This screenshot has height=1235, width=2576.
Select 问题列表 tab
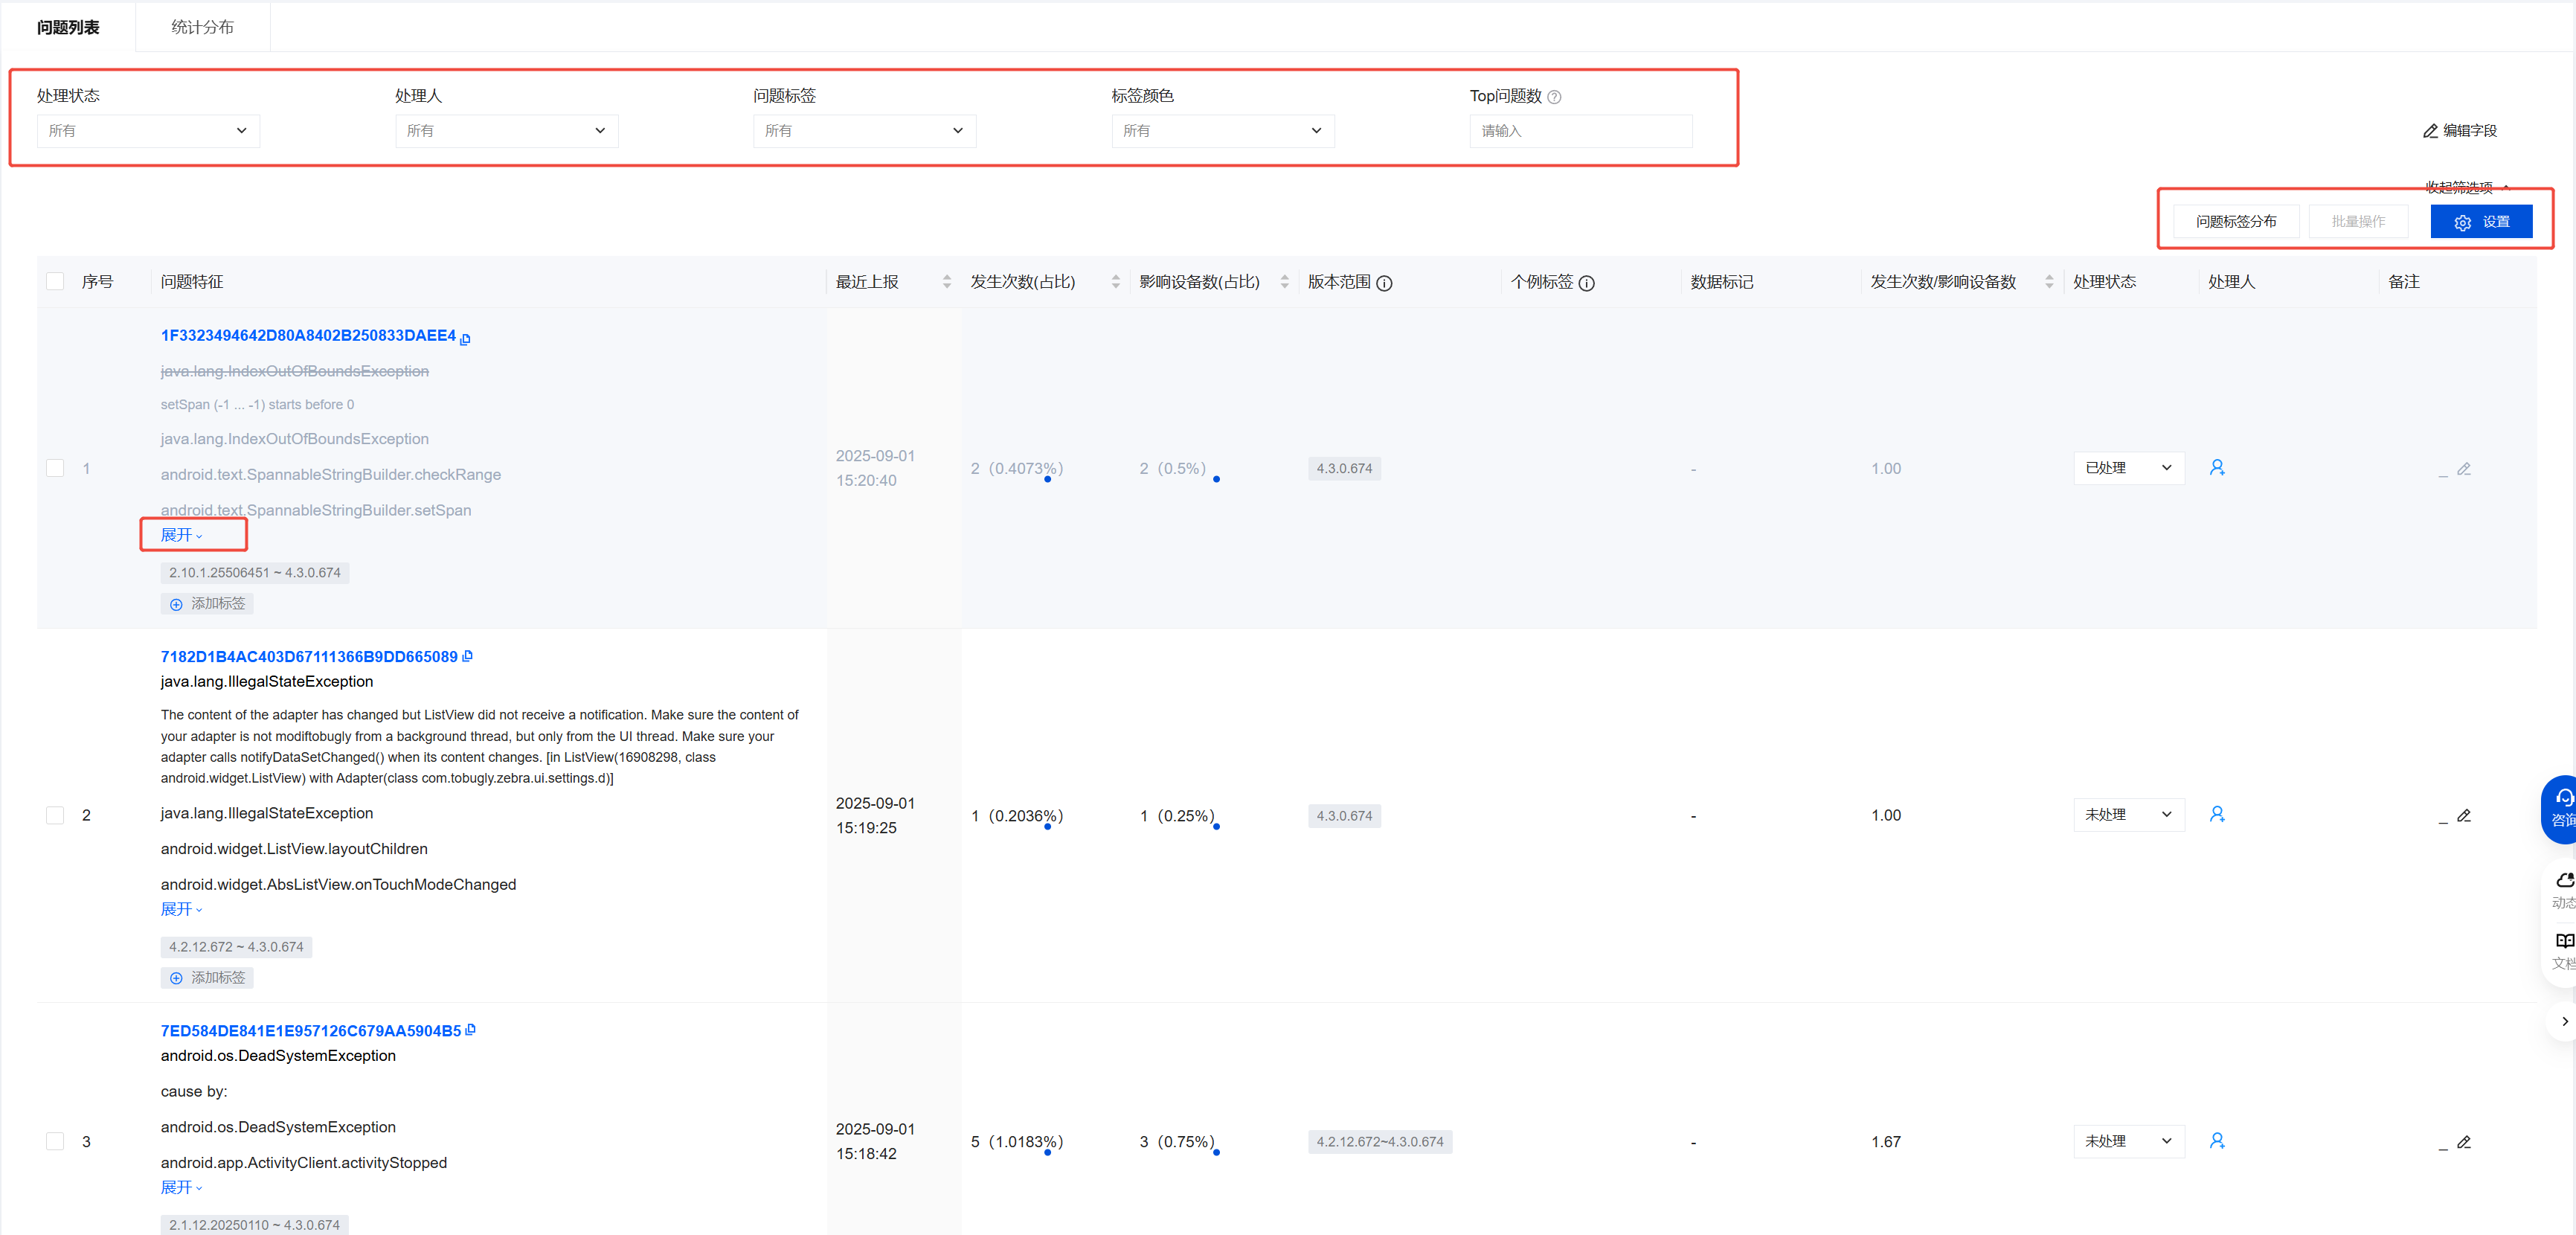[68, 27]
